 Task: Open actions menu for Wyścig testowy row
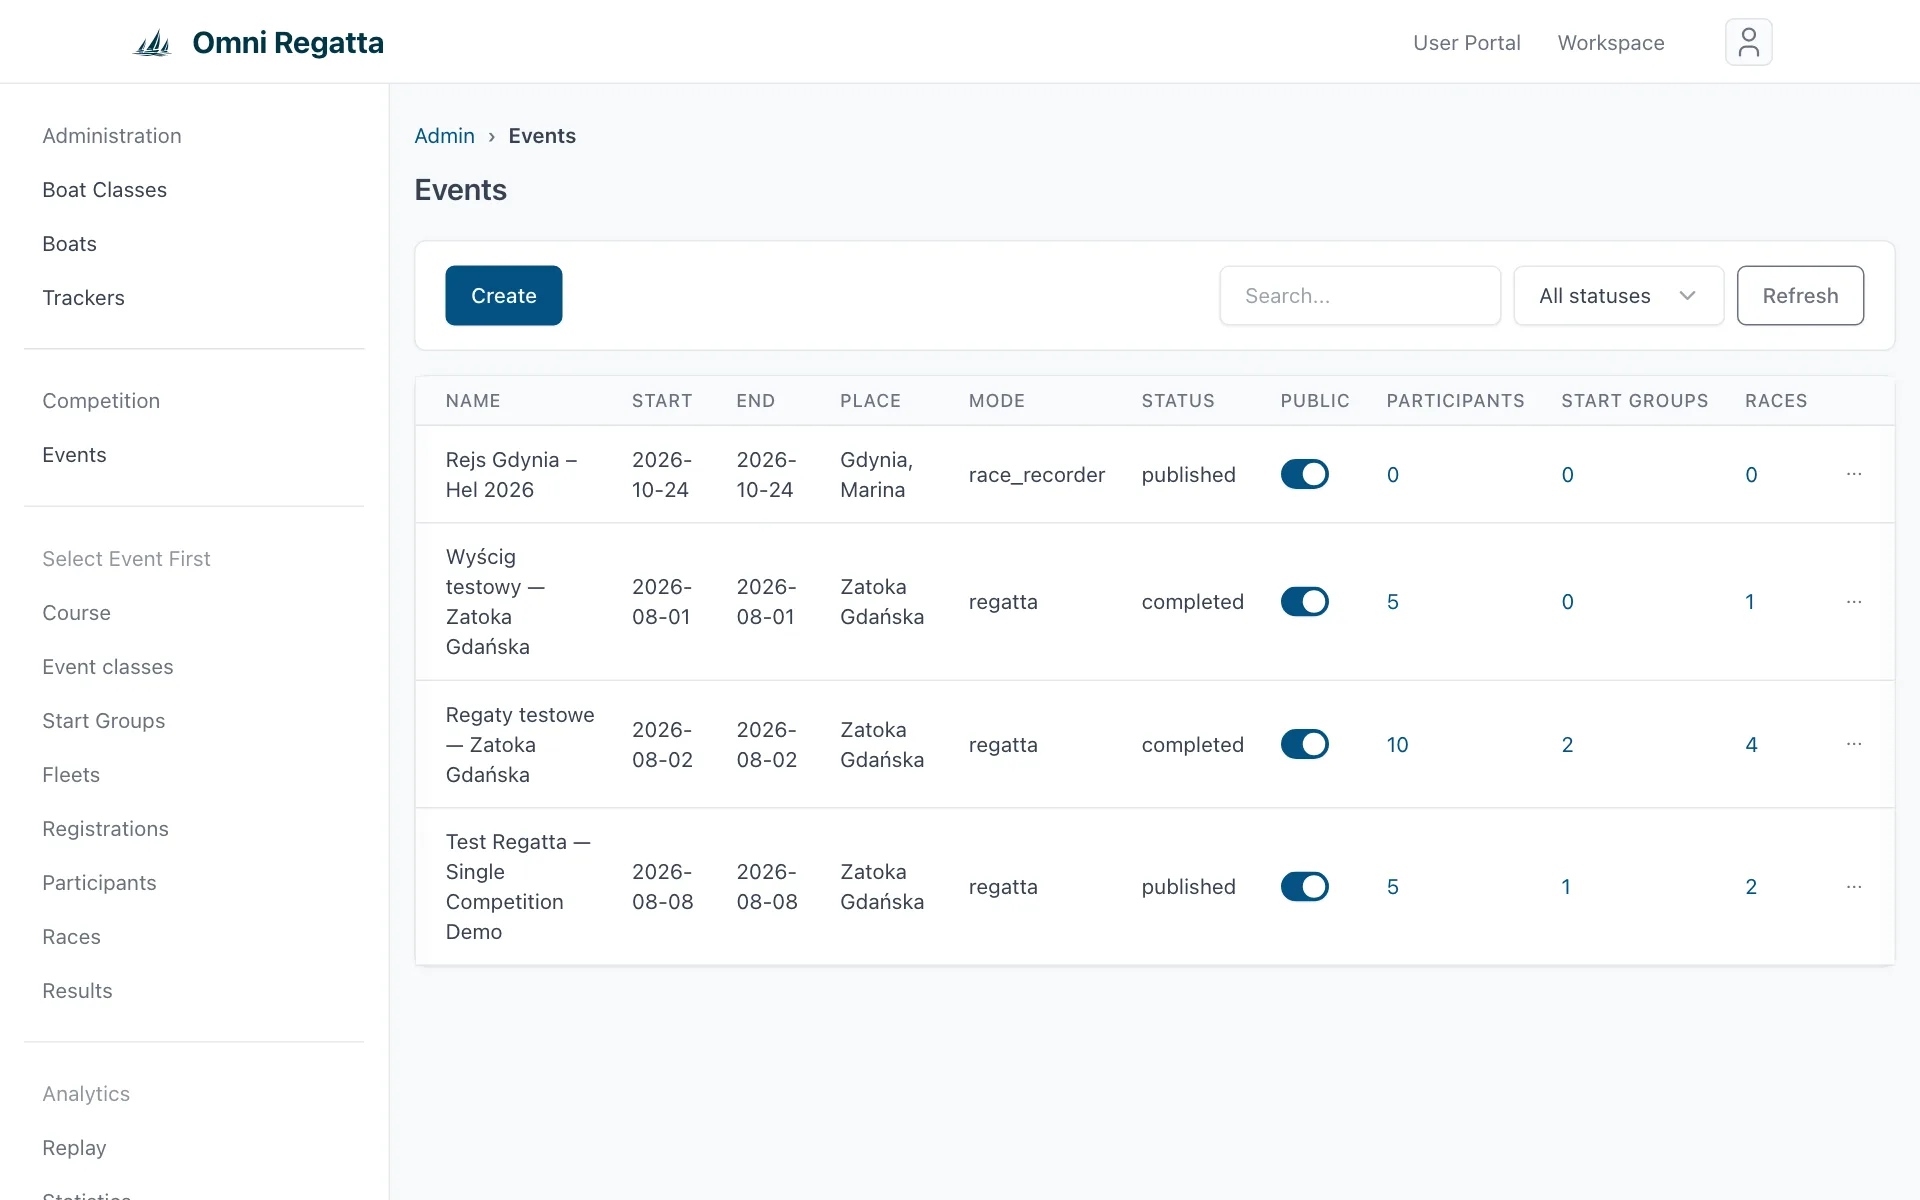click(x=1853, y=602)
